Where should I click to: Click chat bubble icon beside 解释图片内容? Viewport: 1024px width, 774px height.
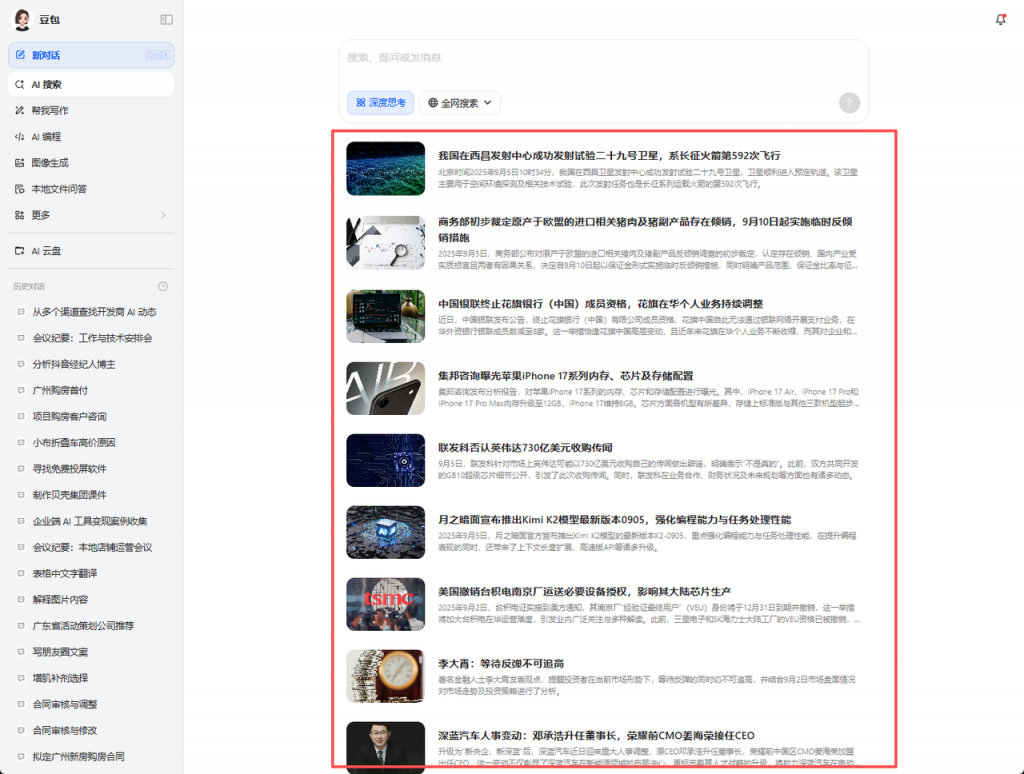coord(21,599)
